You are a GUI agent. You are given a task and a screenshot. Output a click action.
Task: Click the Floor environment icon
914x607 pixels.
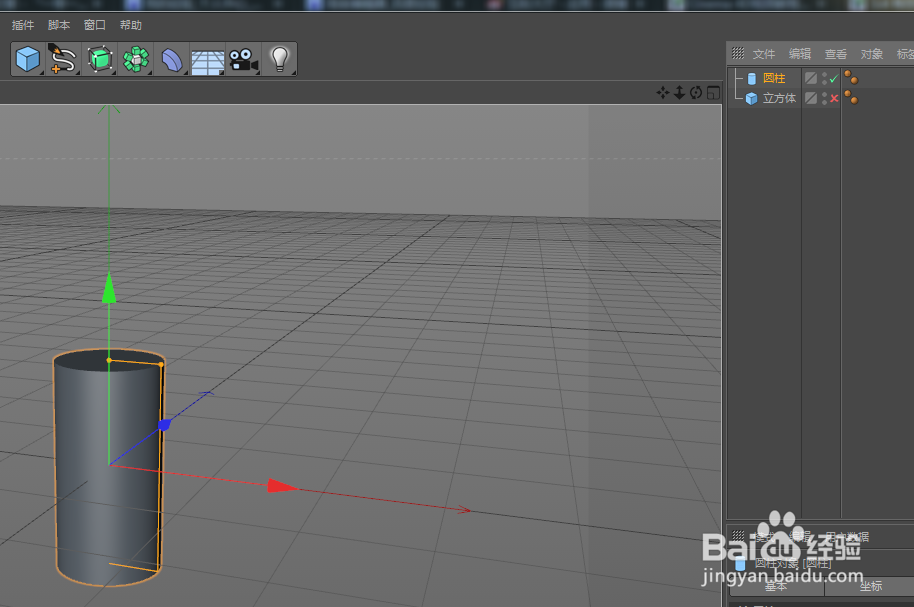point(206,58)
